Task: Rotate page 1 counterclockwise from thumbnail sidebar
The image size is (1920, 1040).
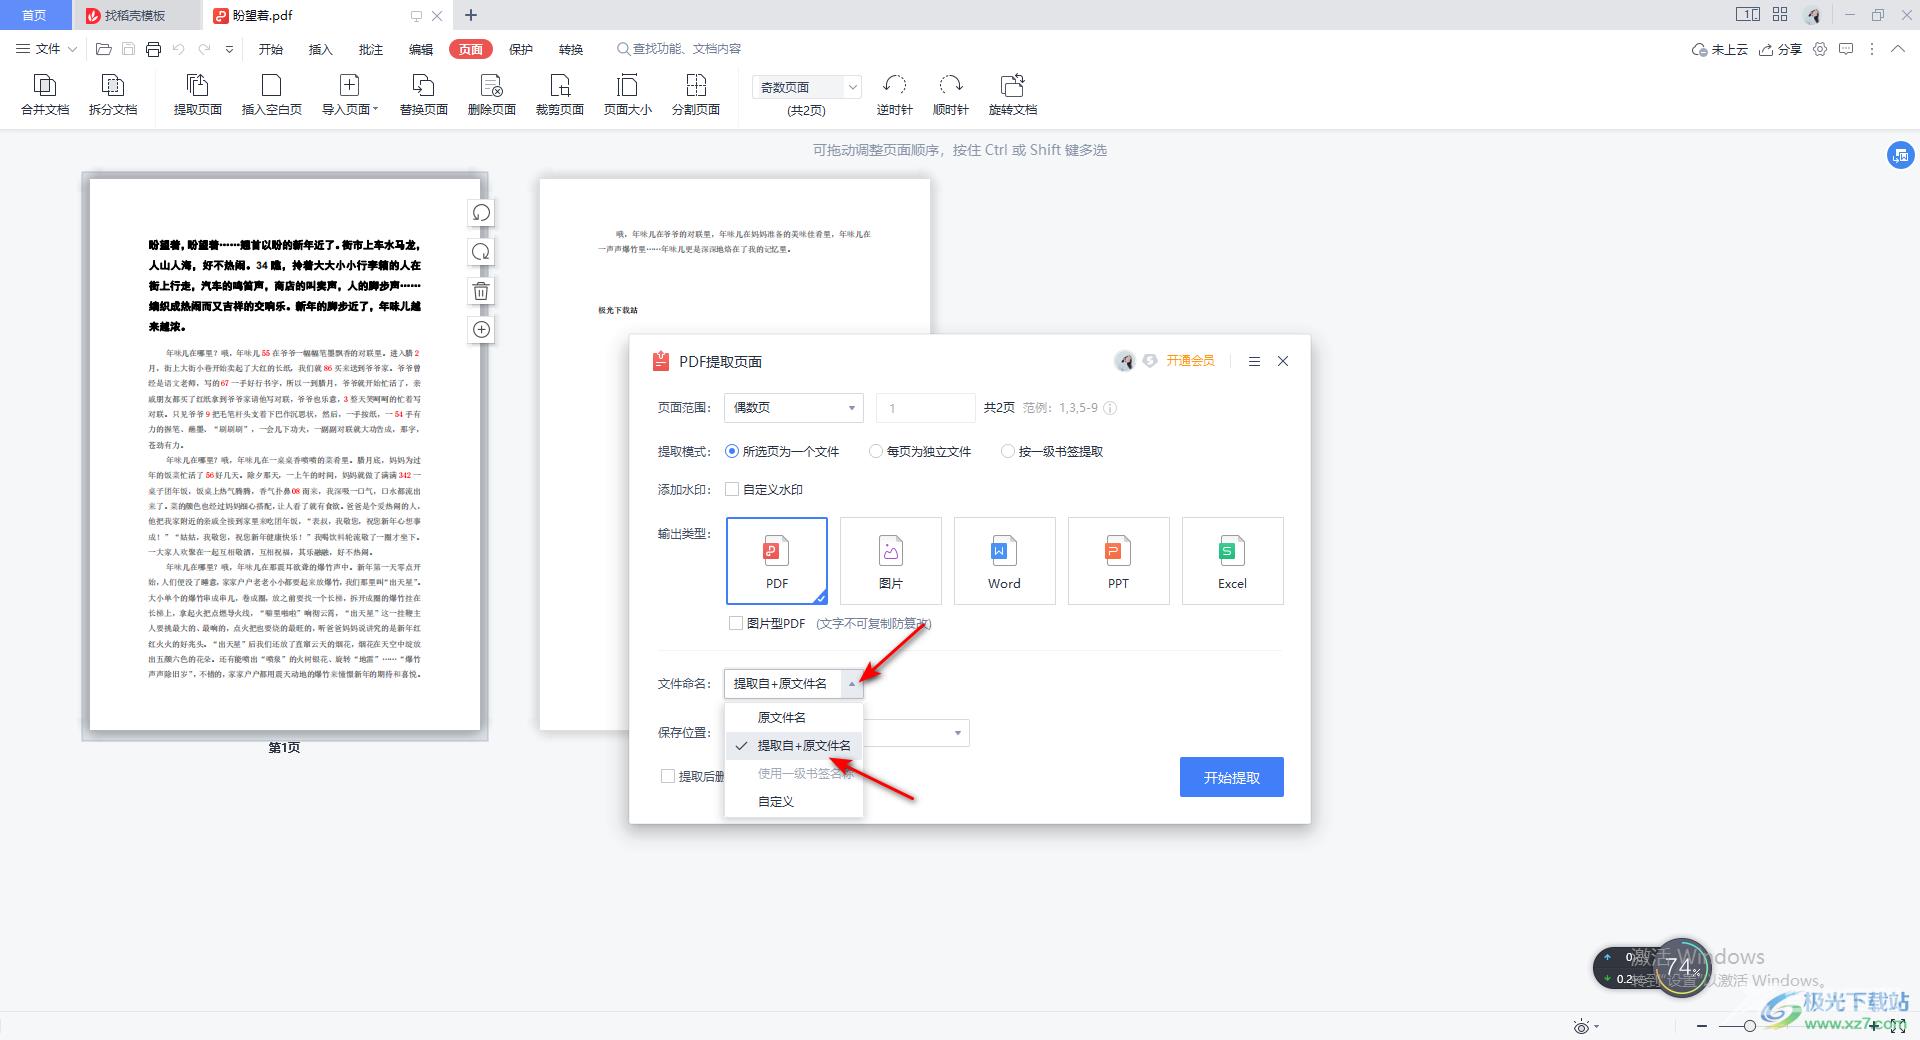Action: click(x=481, y=213)
